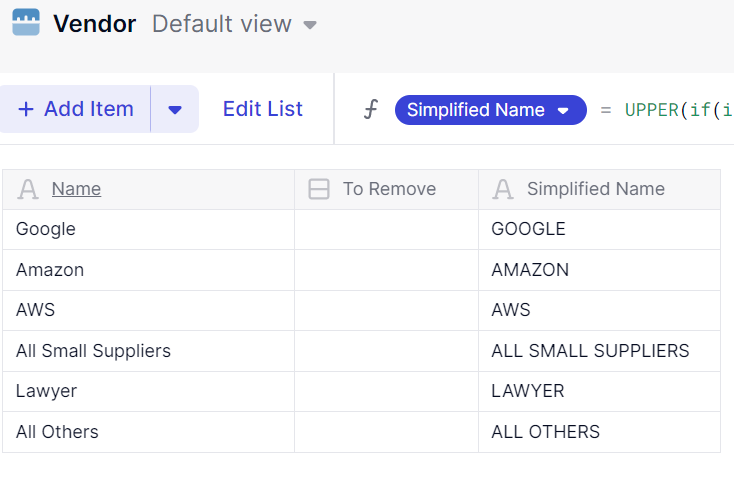This screenshot has height=503, width=734.
Task: Open the Default view dropdown
Action: (234, 24)
